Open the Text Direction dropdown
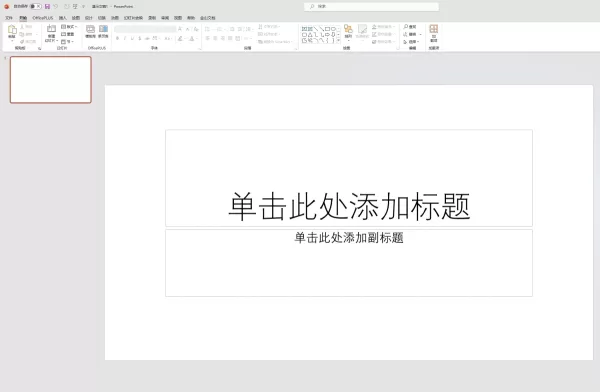Image resolution: width=600 pixels, height=392 pixels. pos(270,27)
